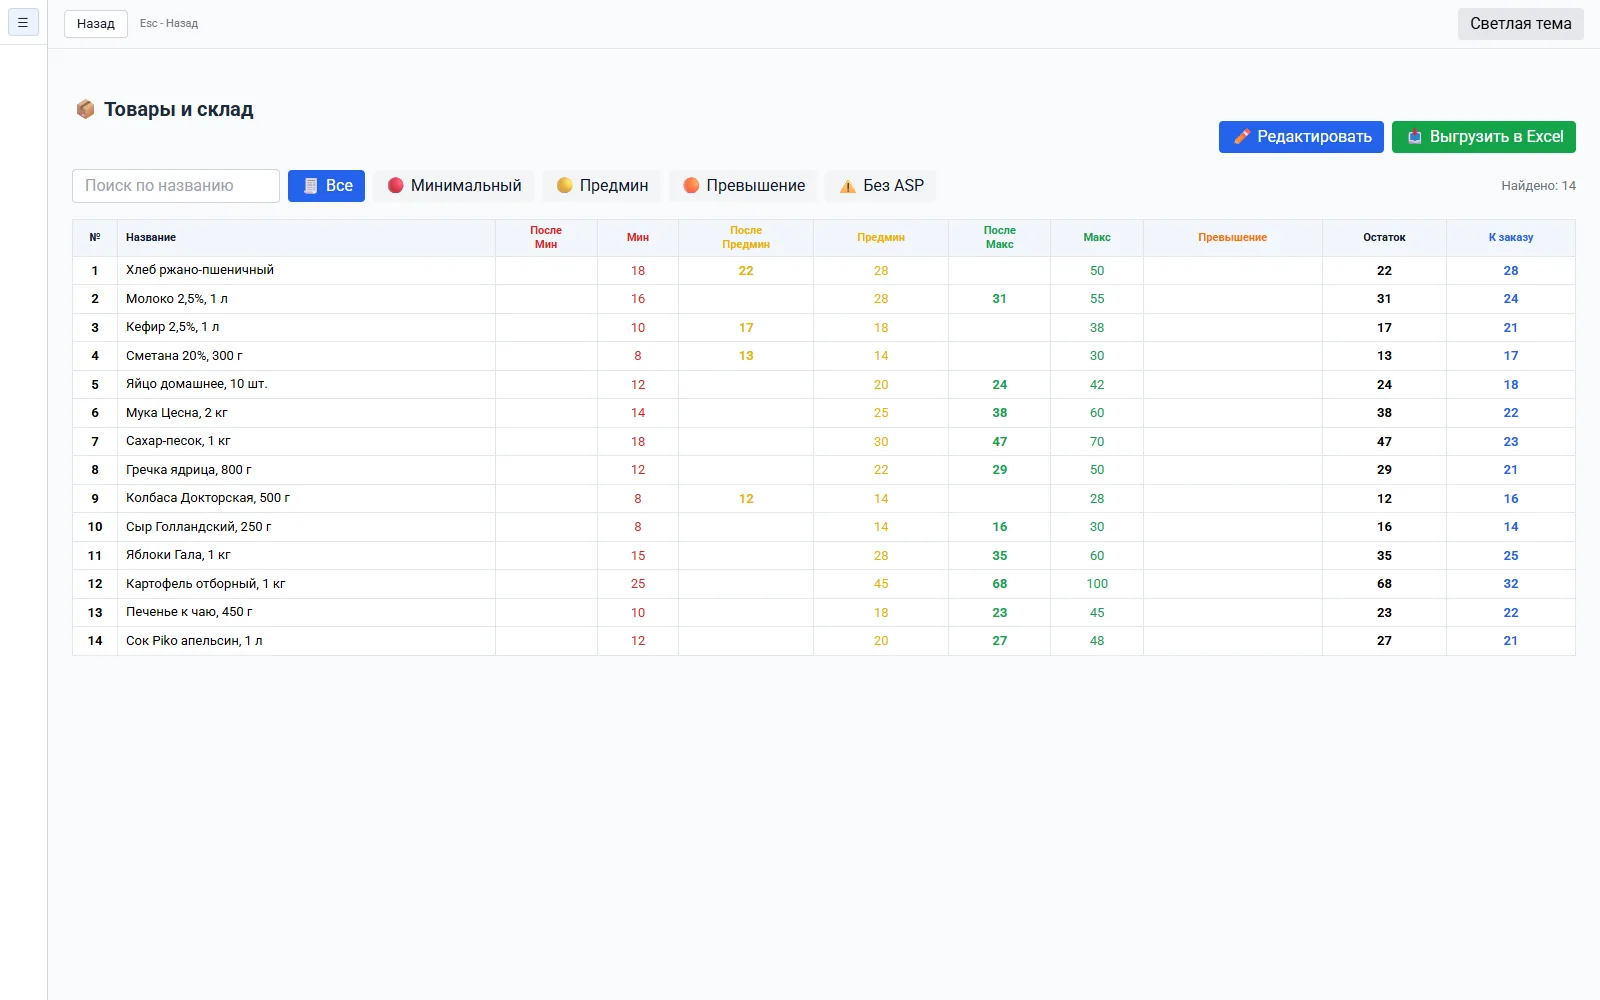Screen dimensions: 1600x1000
Task: Click Макс value 100 for Картофель
Action: (1097, 584)
